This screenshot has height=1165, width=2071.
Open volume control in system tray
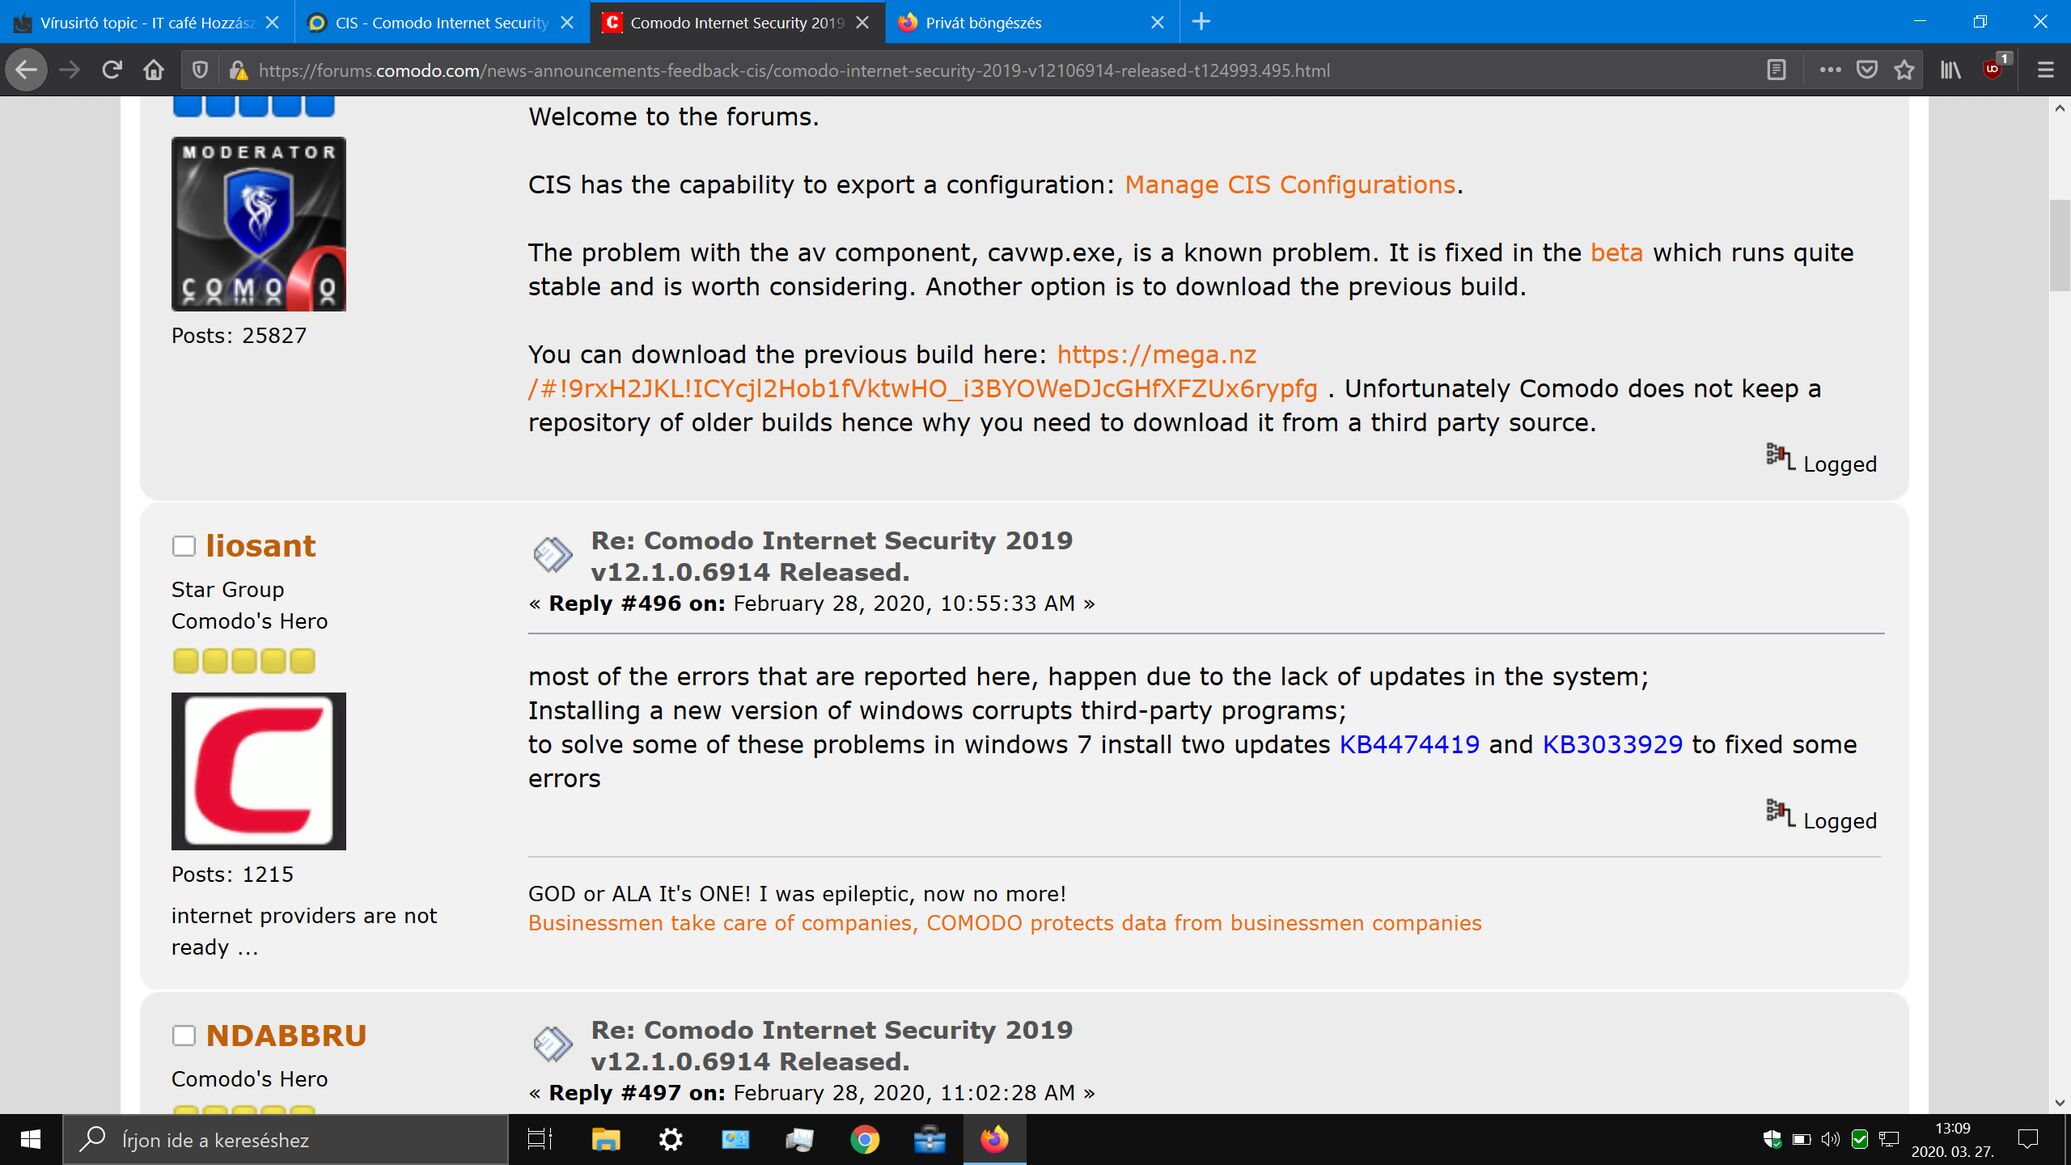tap(1830, 1139)
